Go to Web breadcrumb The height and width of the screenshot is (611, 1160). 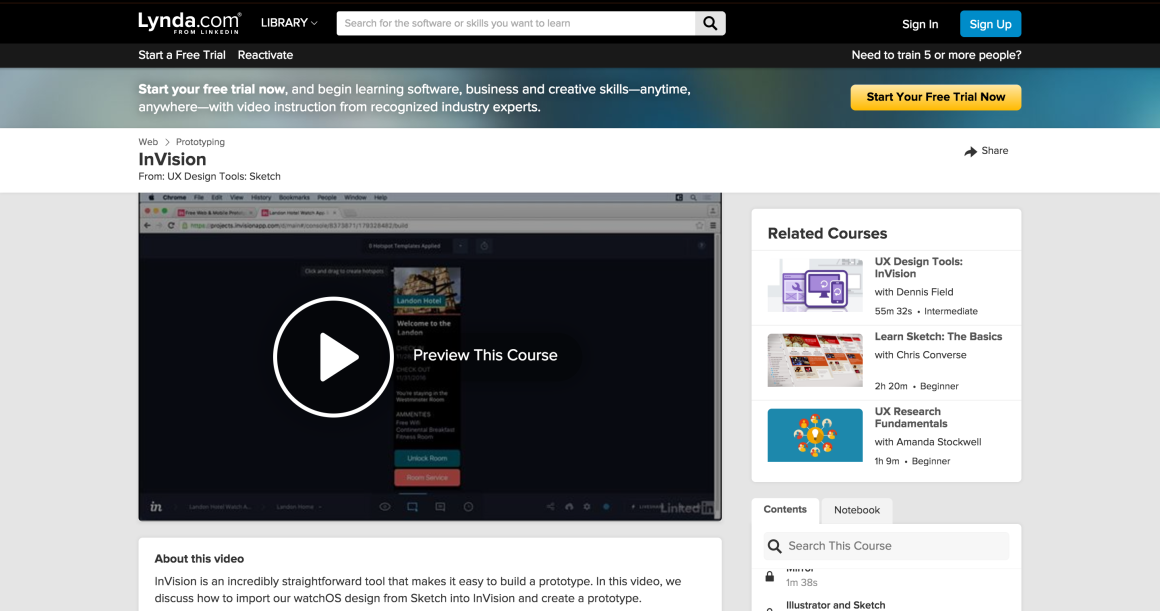pyautogui.click(x=148, y=142)
